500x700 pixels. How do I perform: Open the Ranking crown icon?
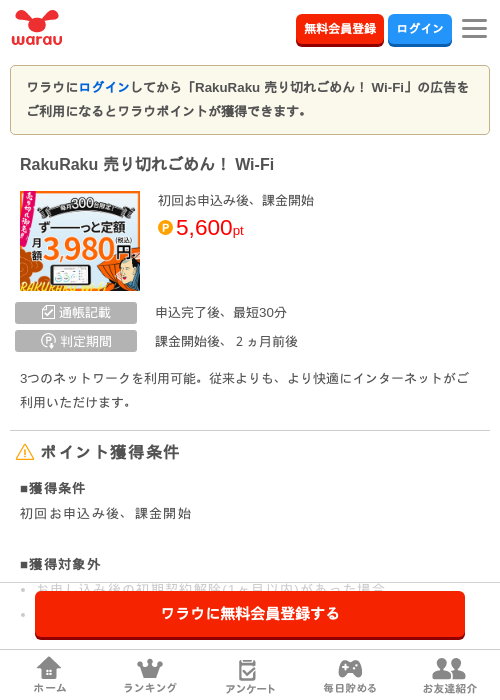(150, 668)
